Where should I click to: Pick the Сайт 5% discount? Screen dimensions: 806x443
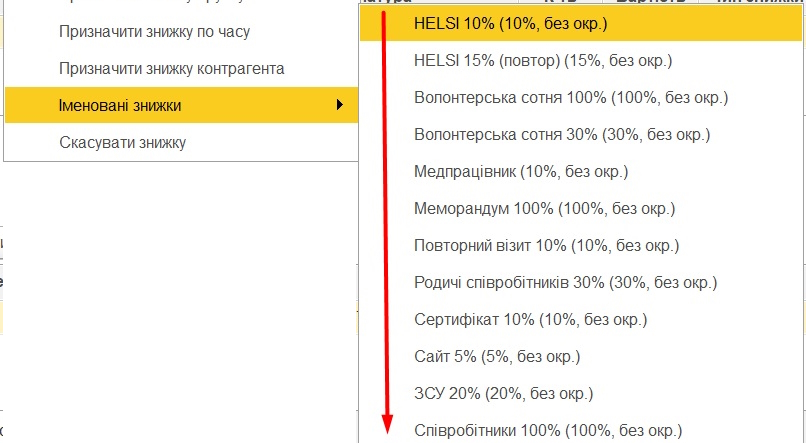click(497, 357)
